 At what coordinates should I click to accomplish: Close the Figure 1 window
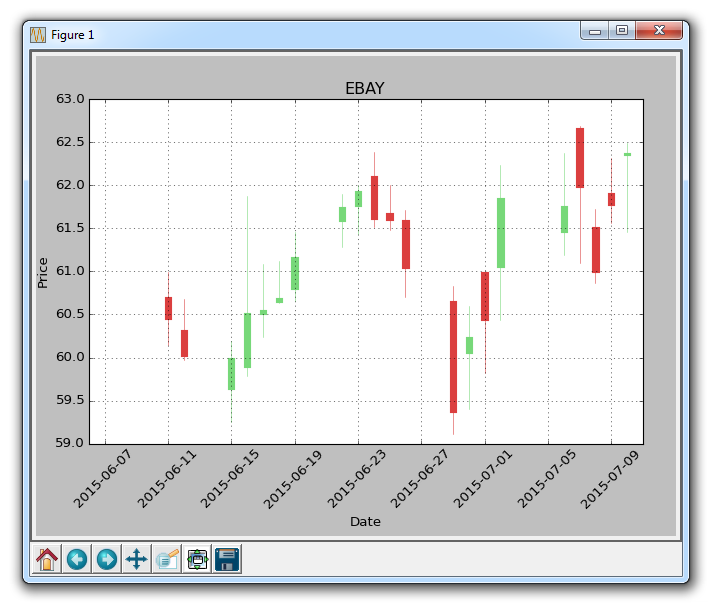point(660,32)
